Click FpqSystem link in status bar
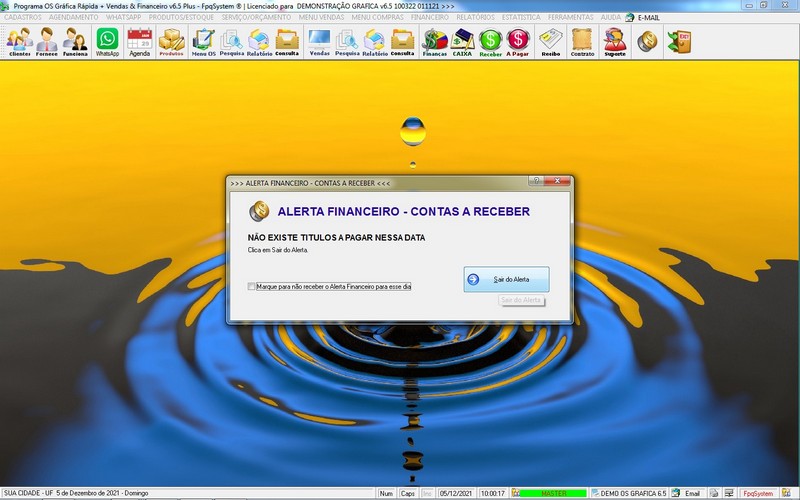This screenshot has width=800, height=500. click(758, 493)
